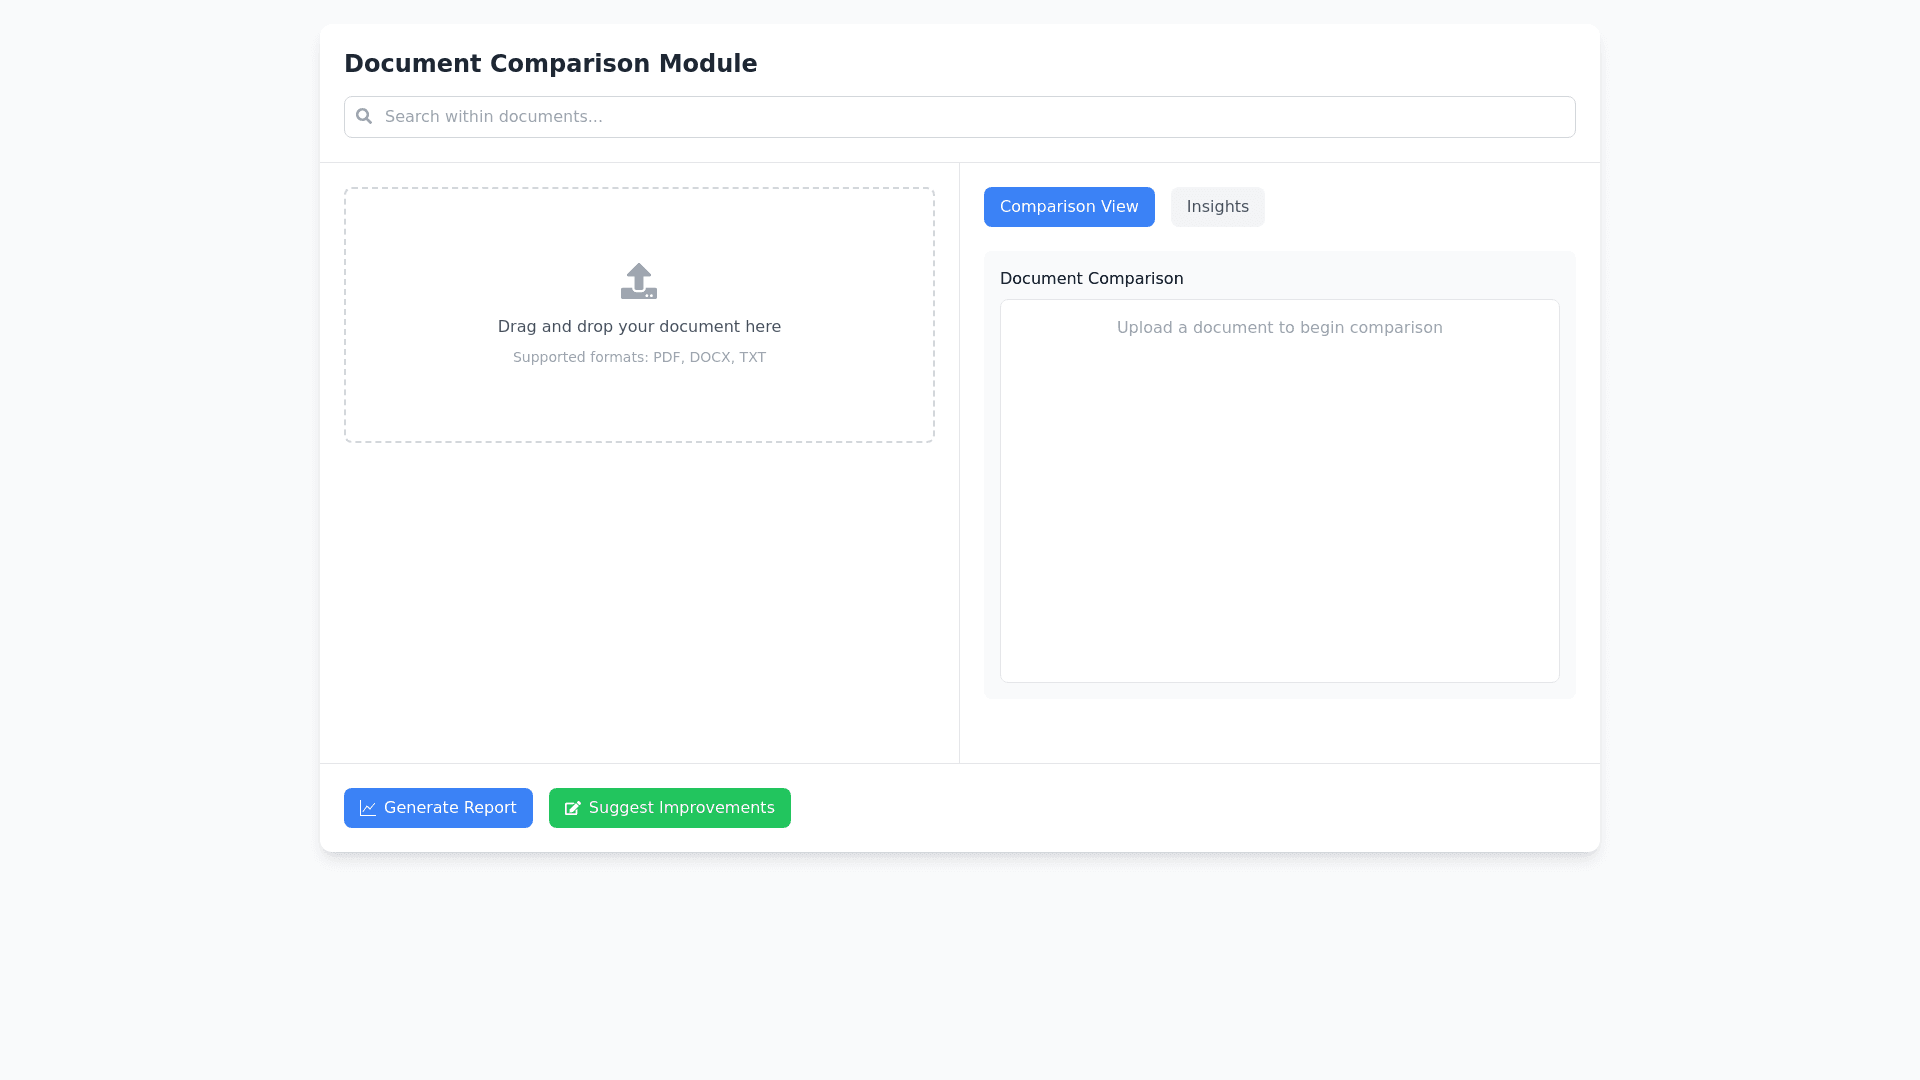The image size is (1920, 1080).
Task: Click the magnifying glass search icon
Action: (x=364, y=117)
